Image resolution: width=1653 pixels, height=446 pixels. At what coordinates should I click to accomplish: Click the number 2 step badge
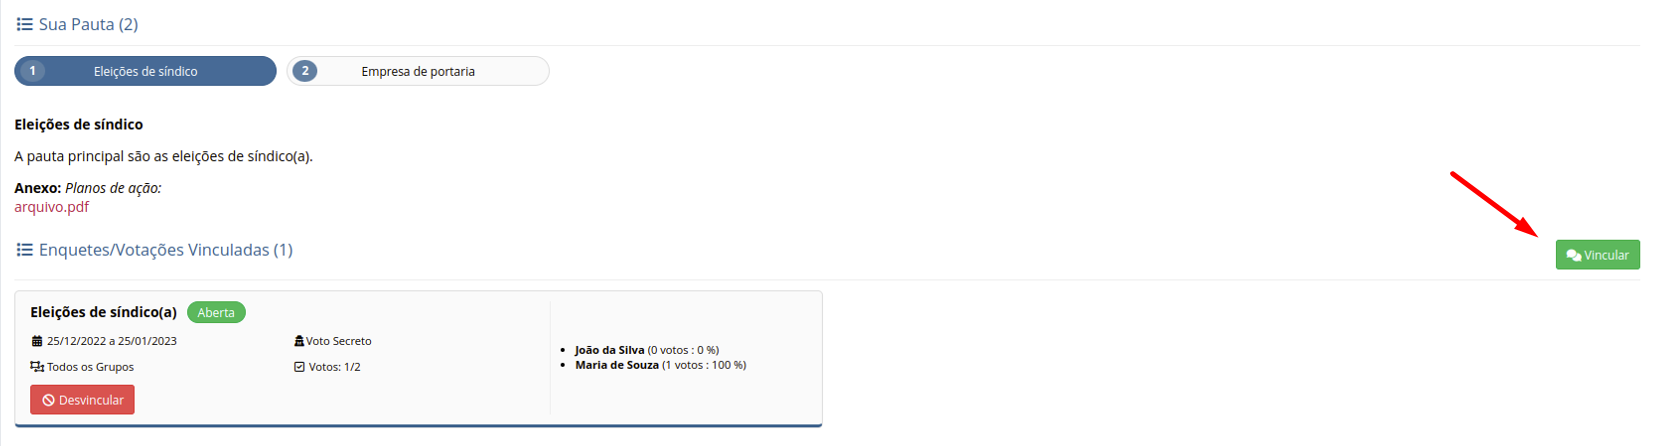click(x=305, y=71)
